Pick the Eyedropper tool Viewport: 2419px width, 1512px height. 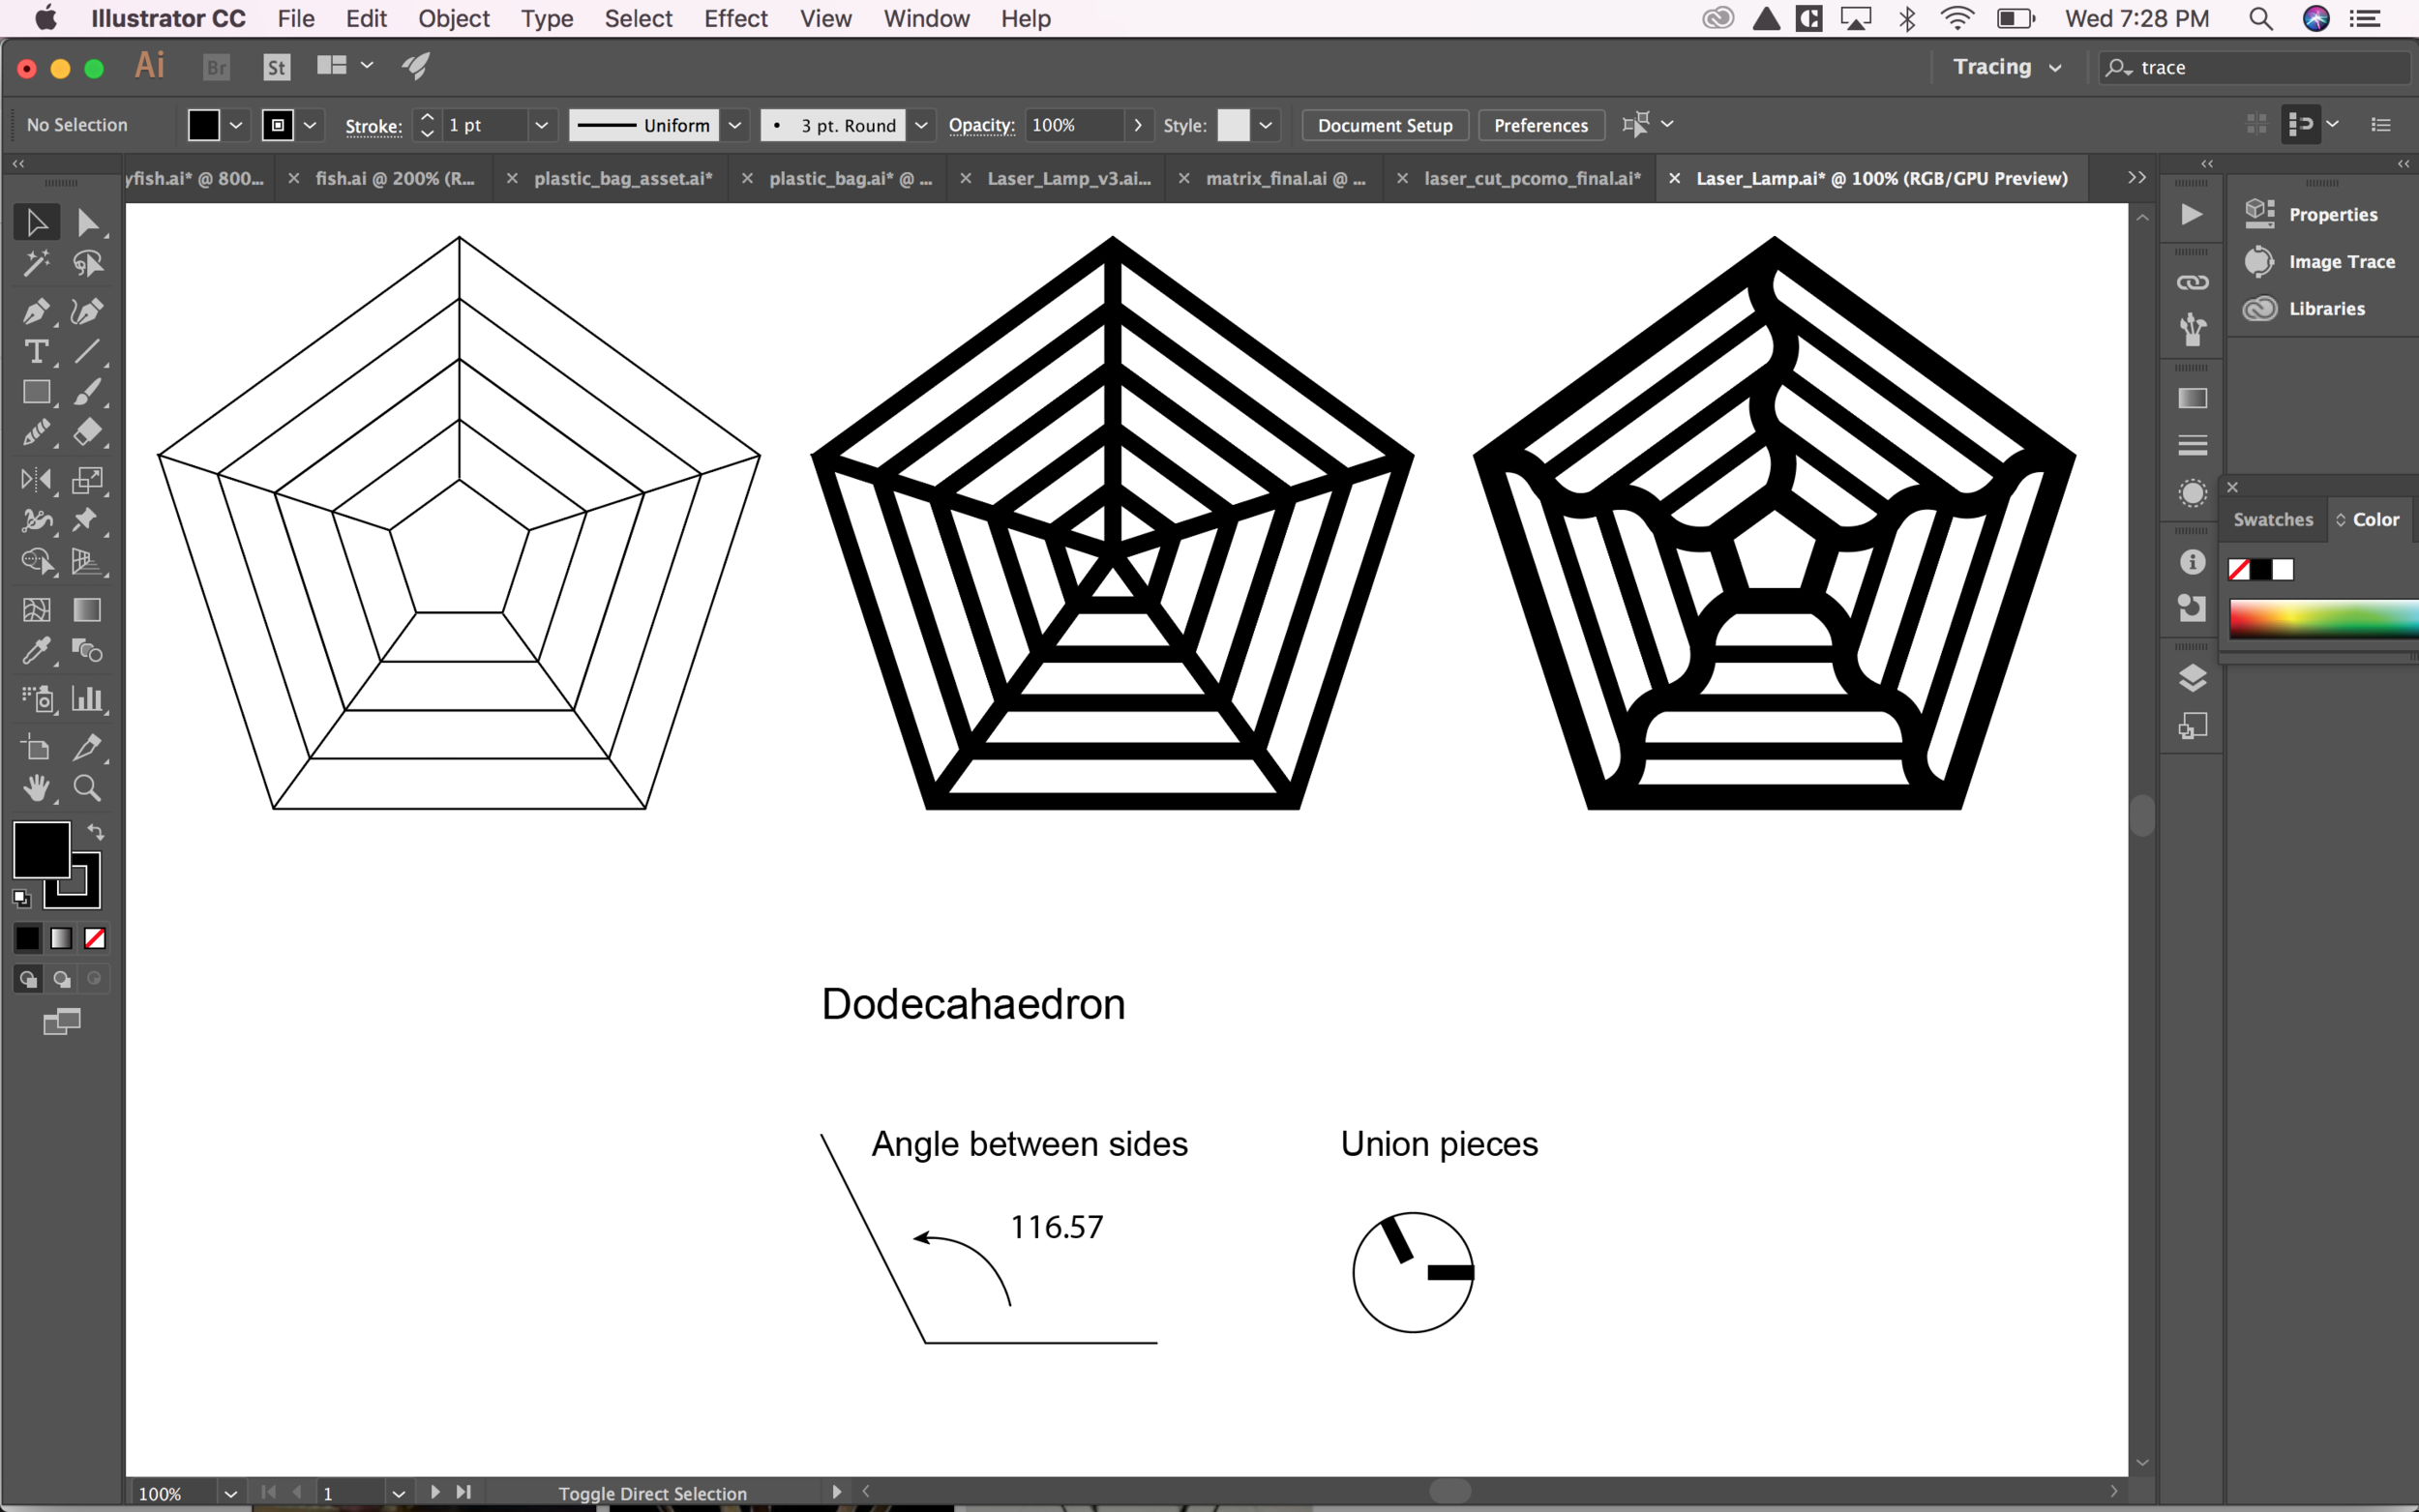tap(36, 651)
